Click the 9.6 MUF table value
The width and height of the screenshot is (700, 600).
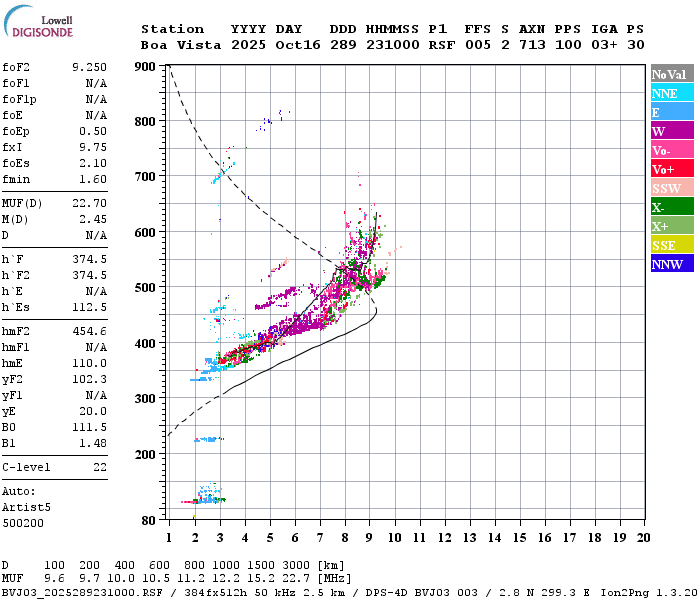tap(54, 579)
